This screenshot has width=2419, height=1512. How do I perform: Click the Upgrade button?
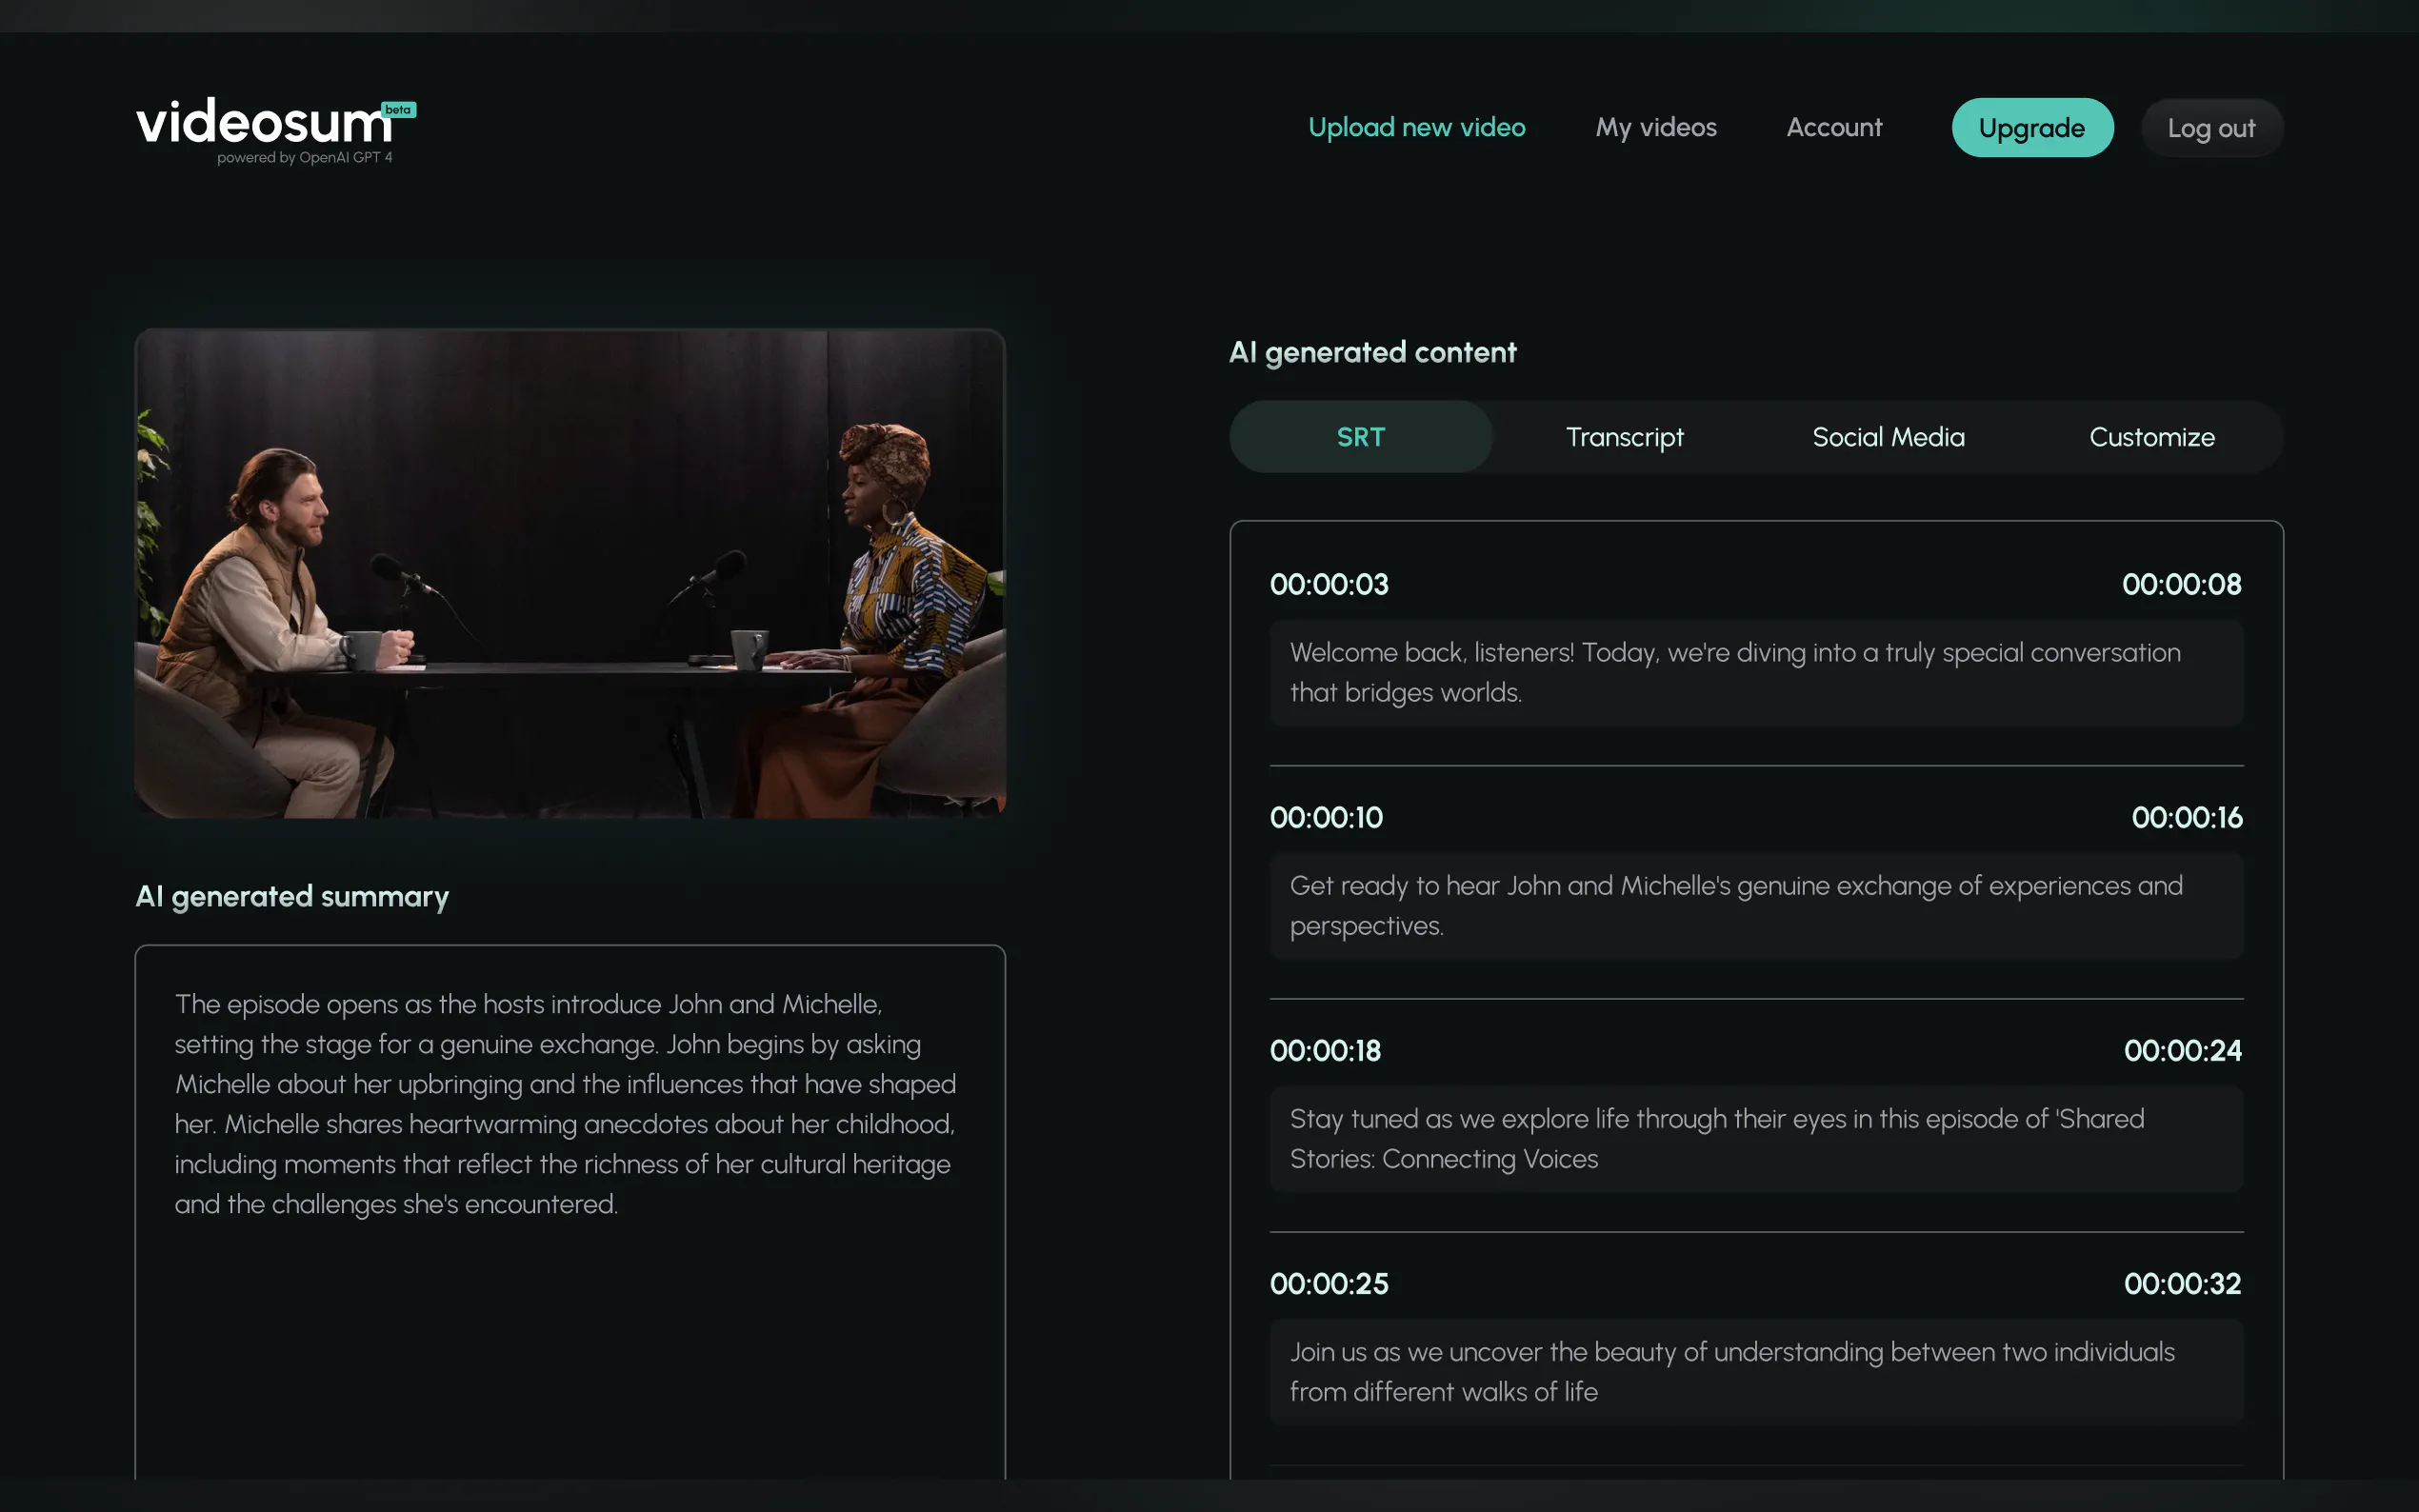pos(2031,128)
